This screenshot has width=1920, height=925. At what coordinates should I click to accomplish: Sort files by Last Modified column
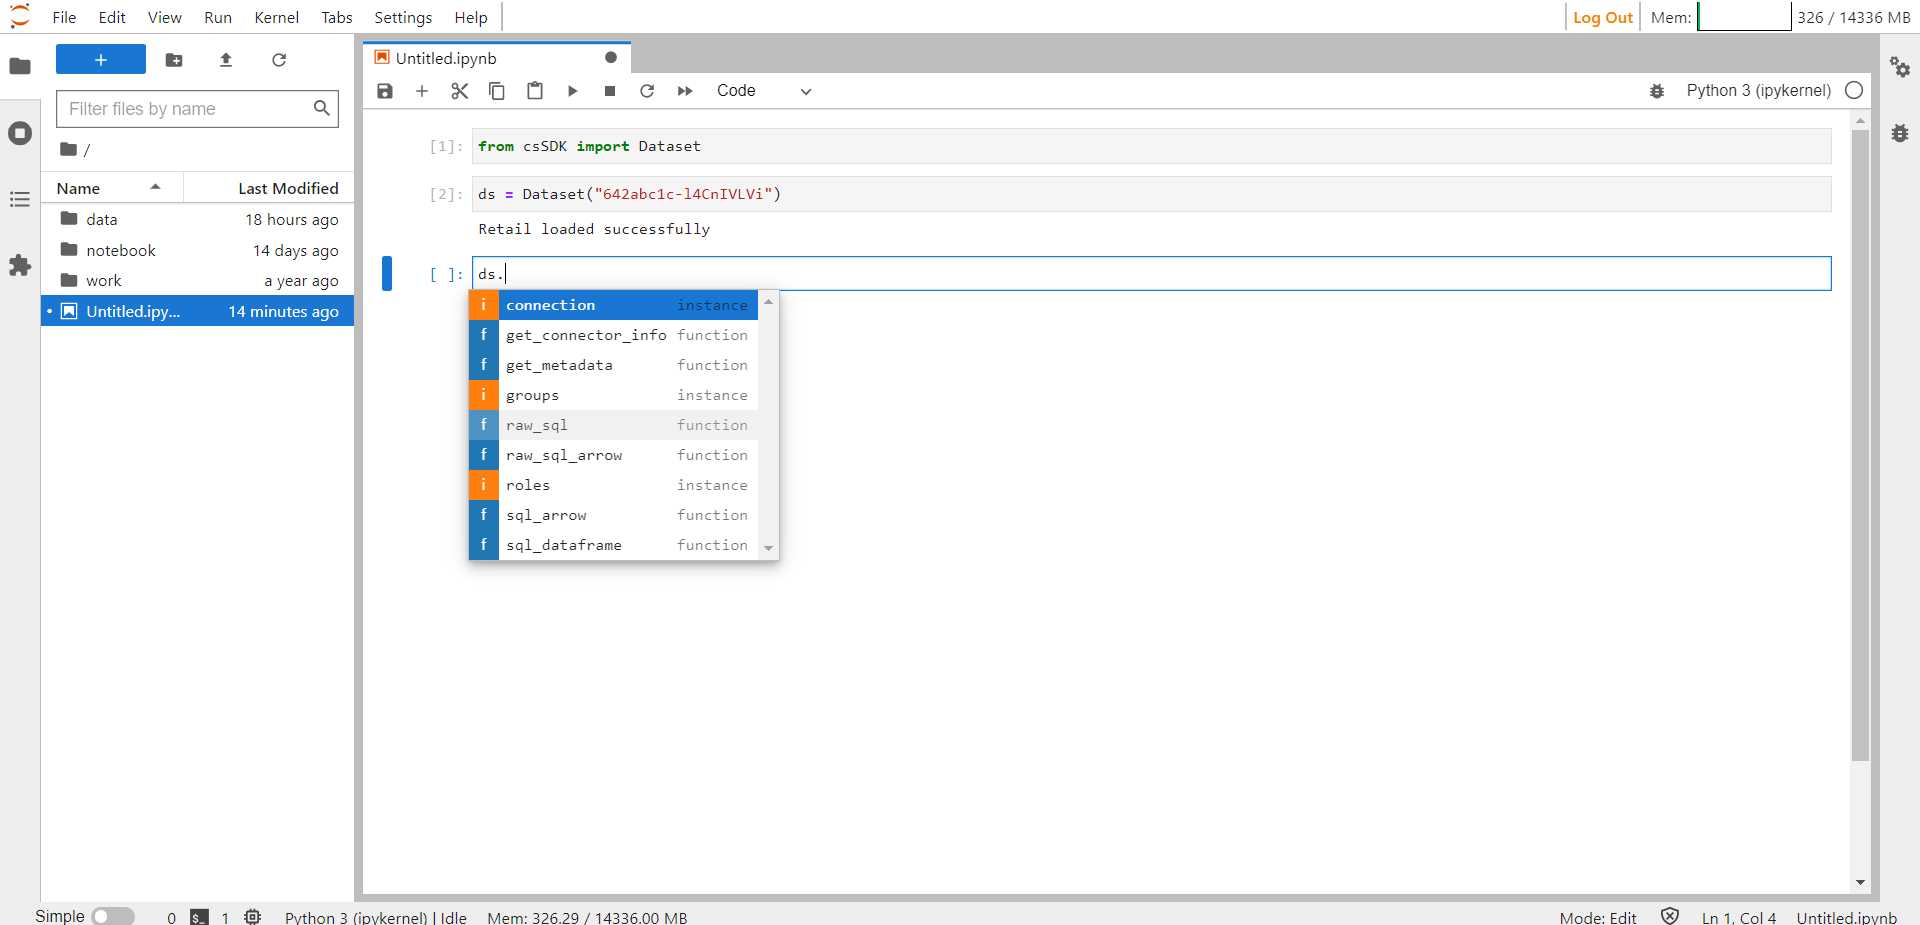[269, 188]
